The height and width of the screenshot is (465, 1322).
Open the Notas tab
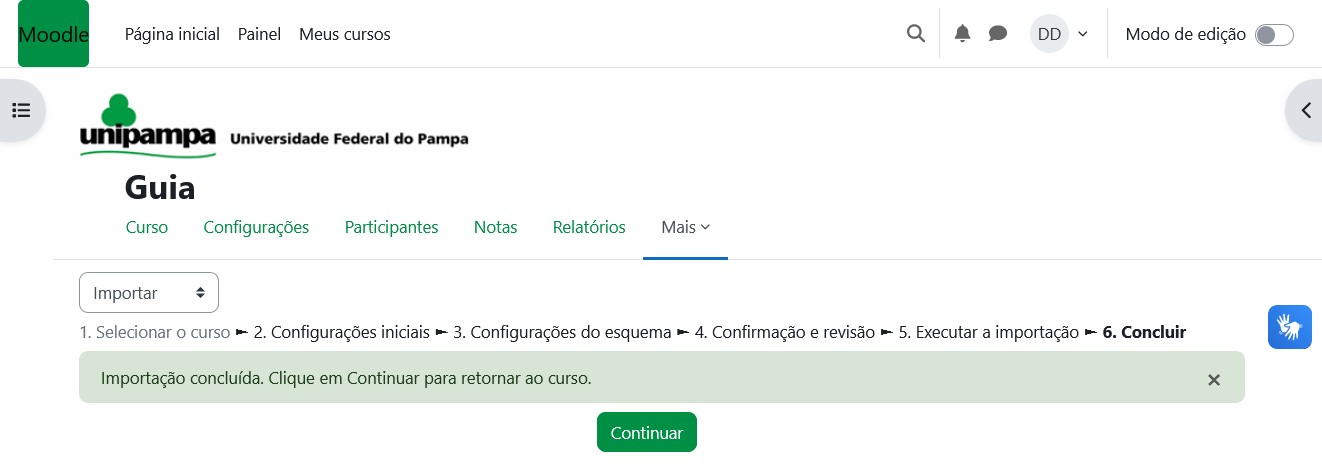[495, 227]
